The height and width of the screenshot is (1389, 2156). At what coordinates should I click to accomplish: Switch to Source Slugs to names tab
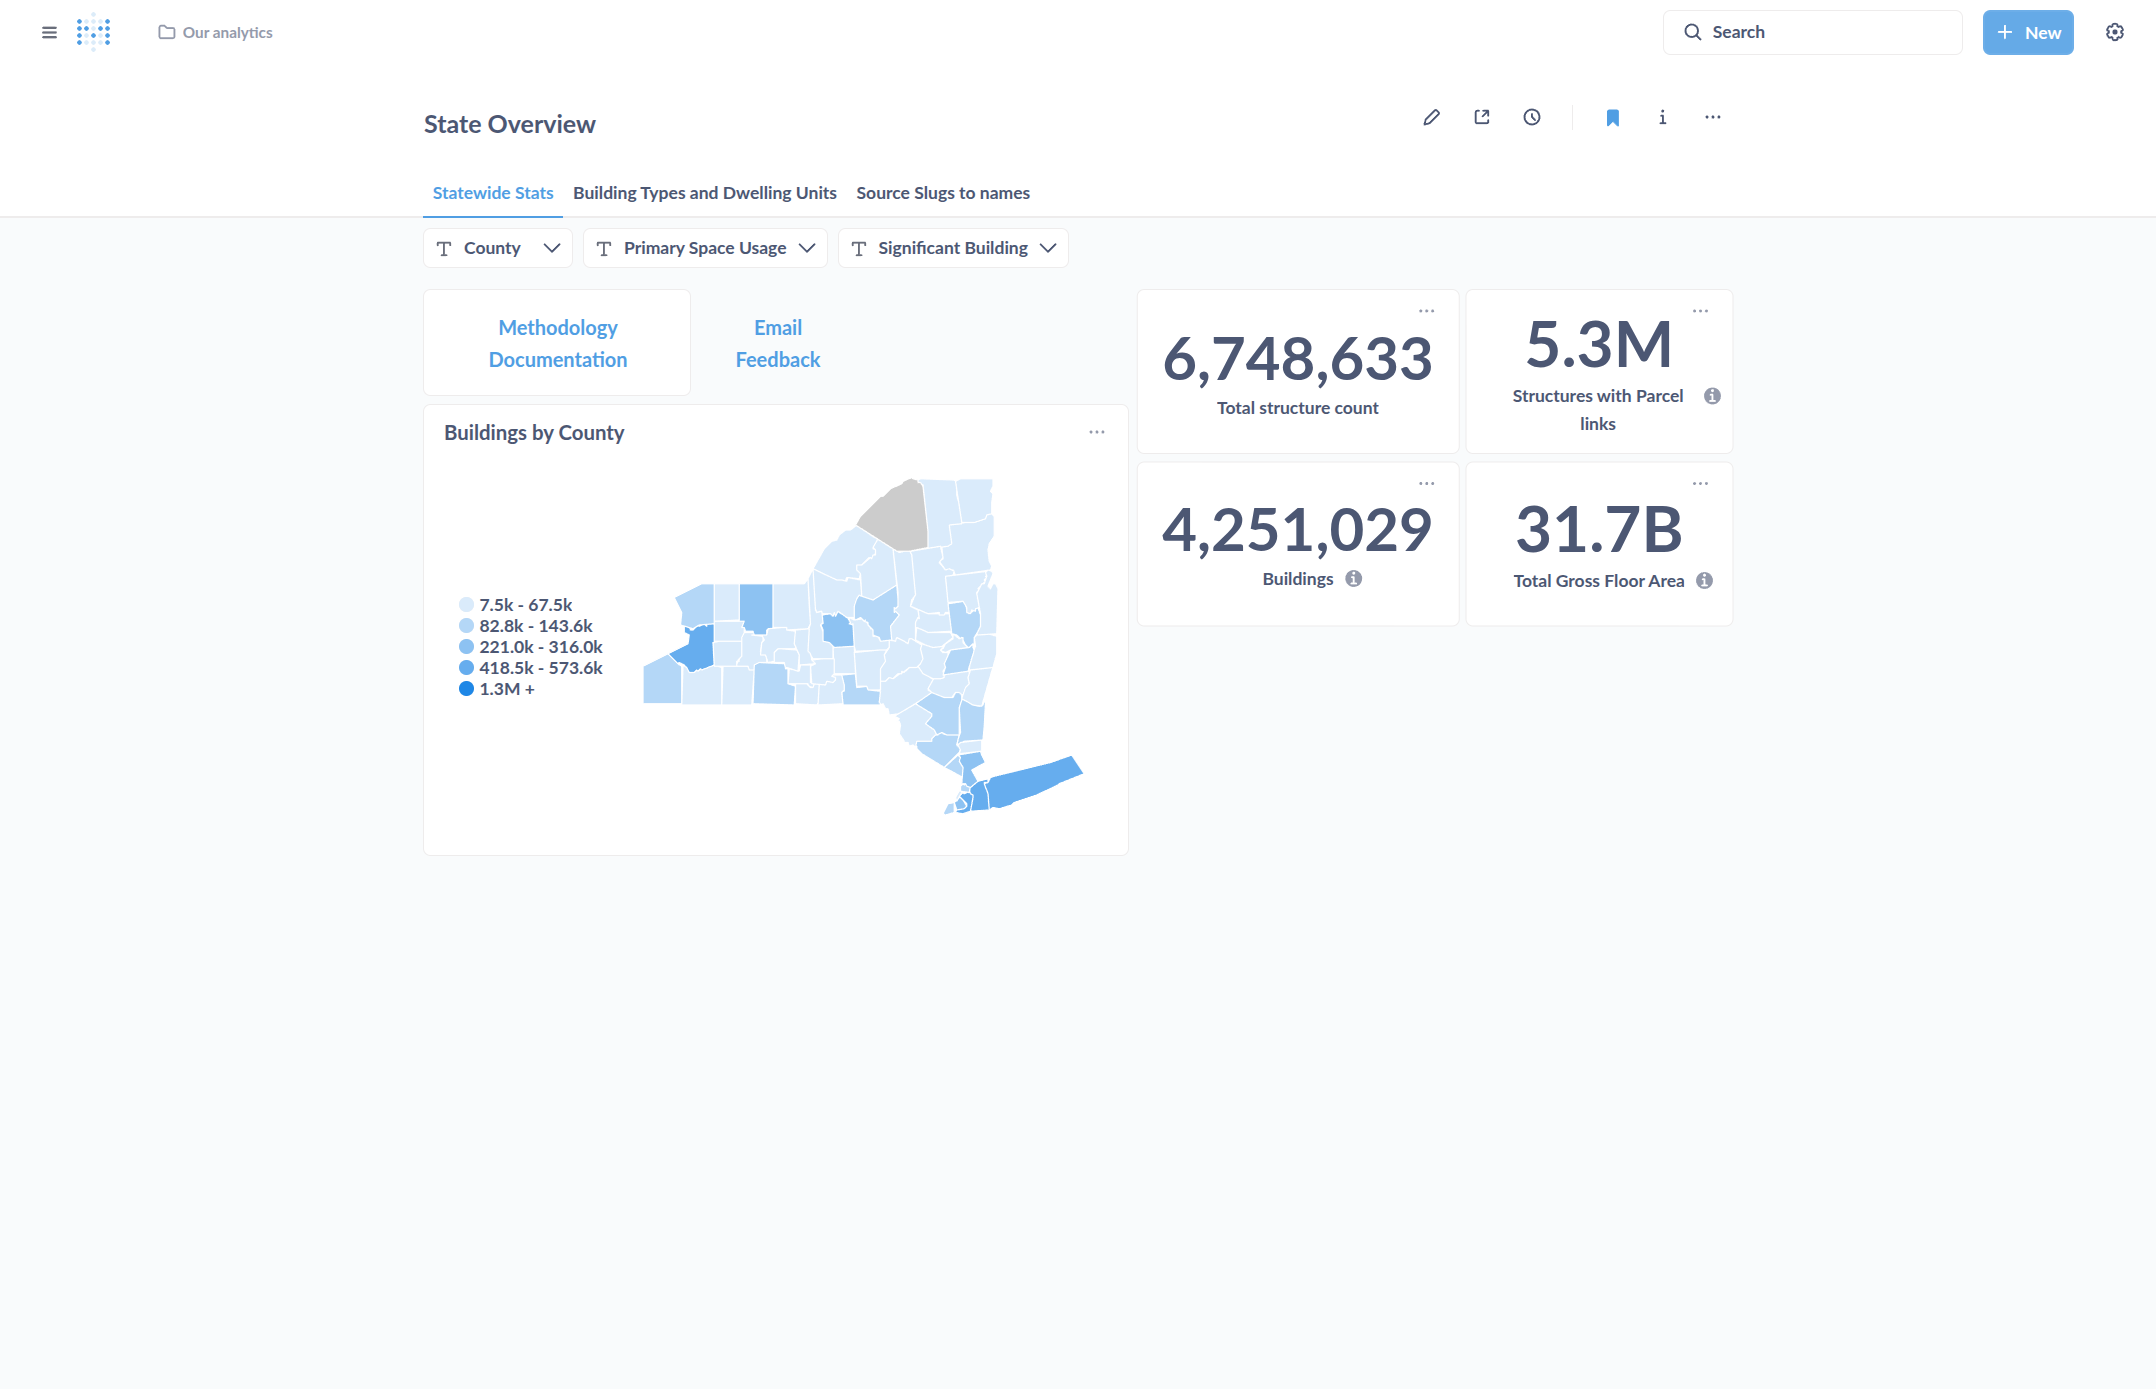[x=942, y=193]
